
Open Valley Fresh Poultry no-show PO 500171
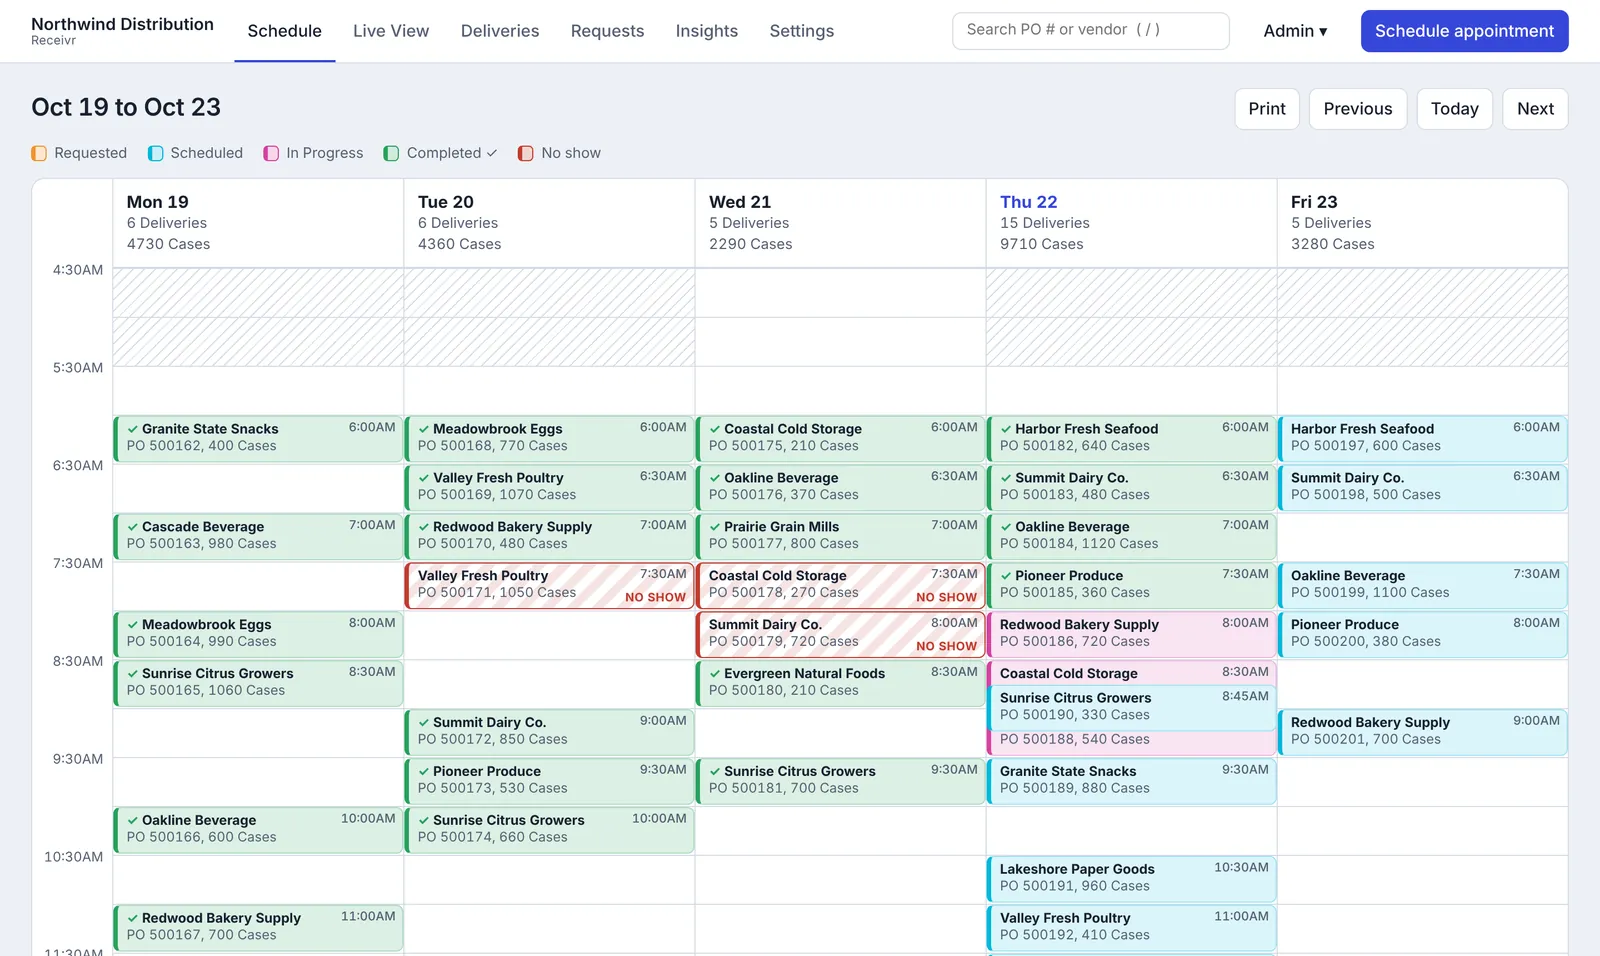point(550,586)
